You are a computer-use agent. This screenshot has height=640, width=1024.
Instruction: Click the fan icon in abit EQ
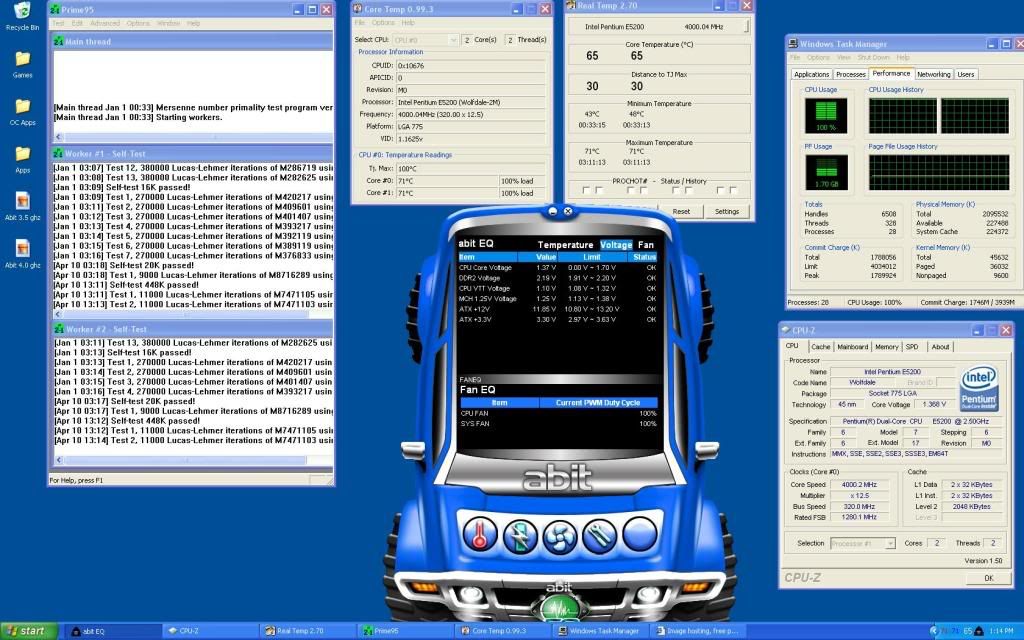[561, 537]
